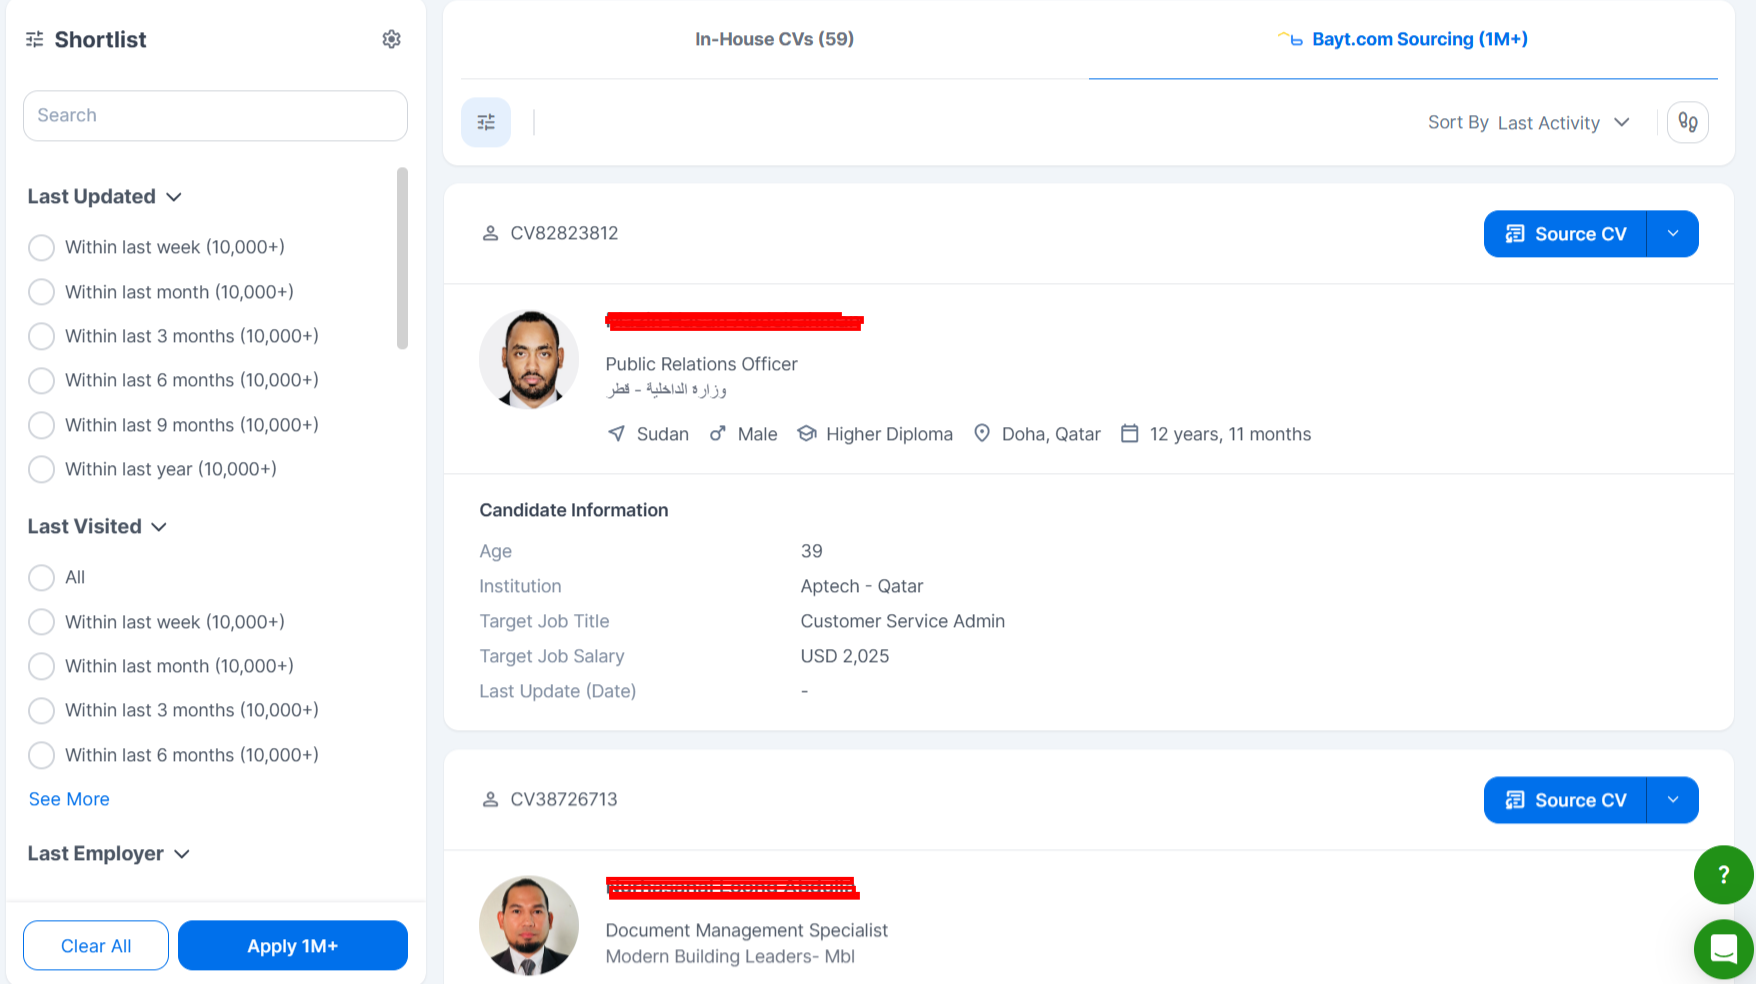Click the Apply 1M+ button
The image size is (1756, 984).
[292, 946]
